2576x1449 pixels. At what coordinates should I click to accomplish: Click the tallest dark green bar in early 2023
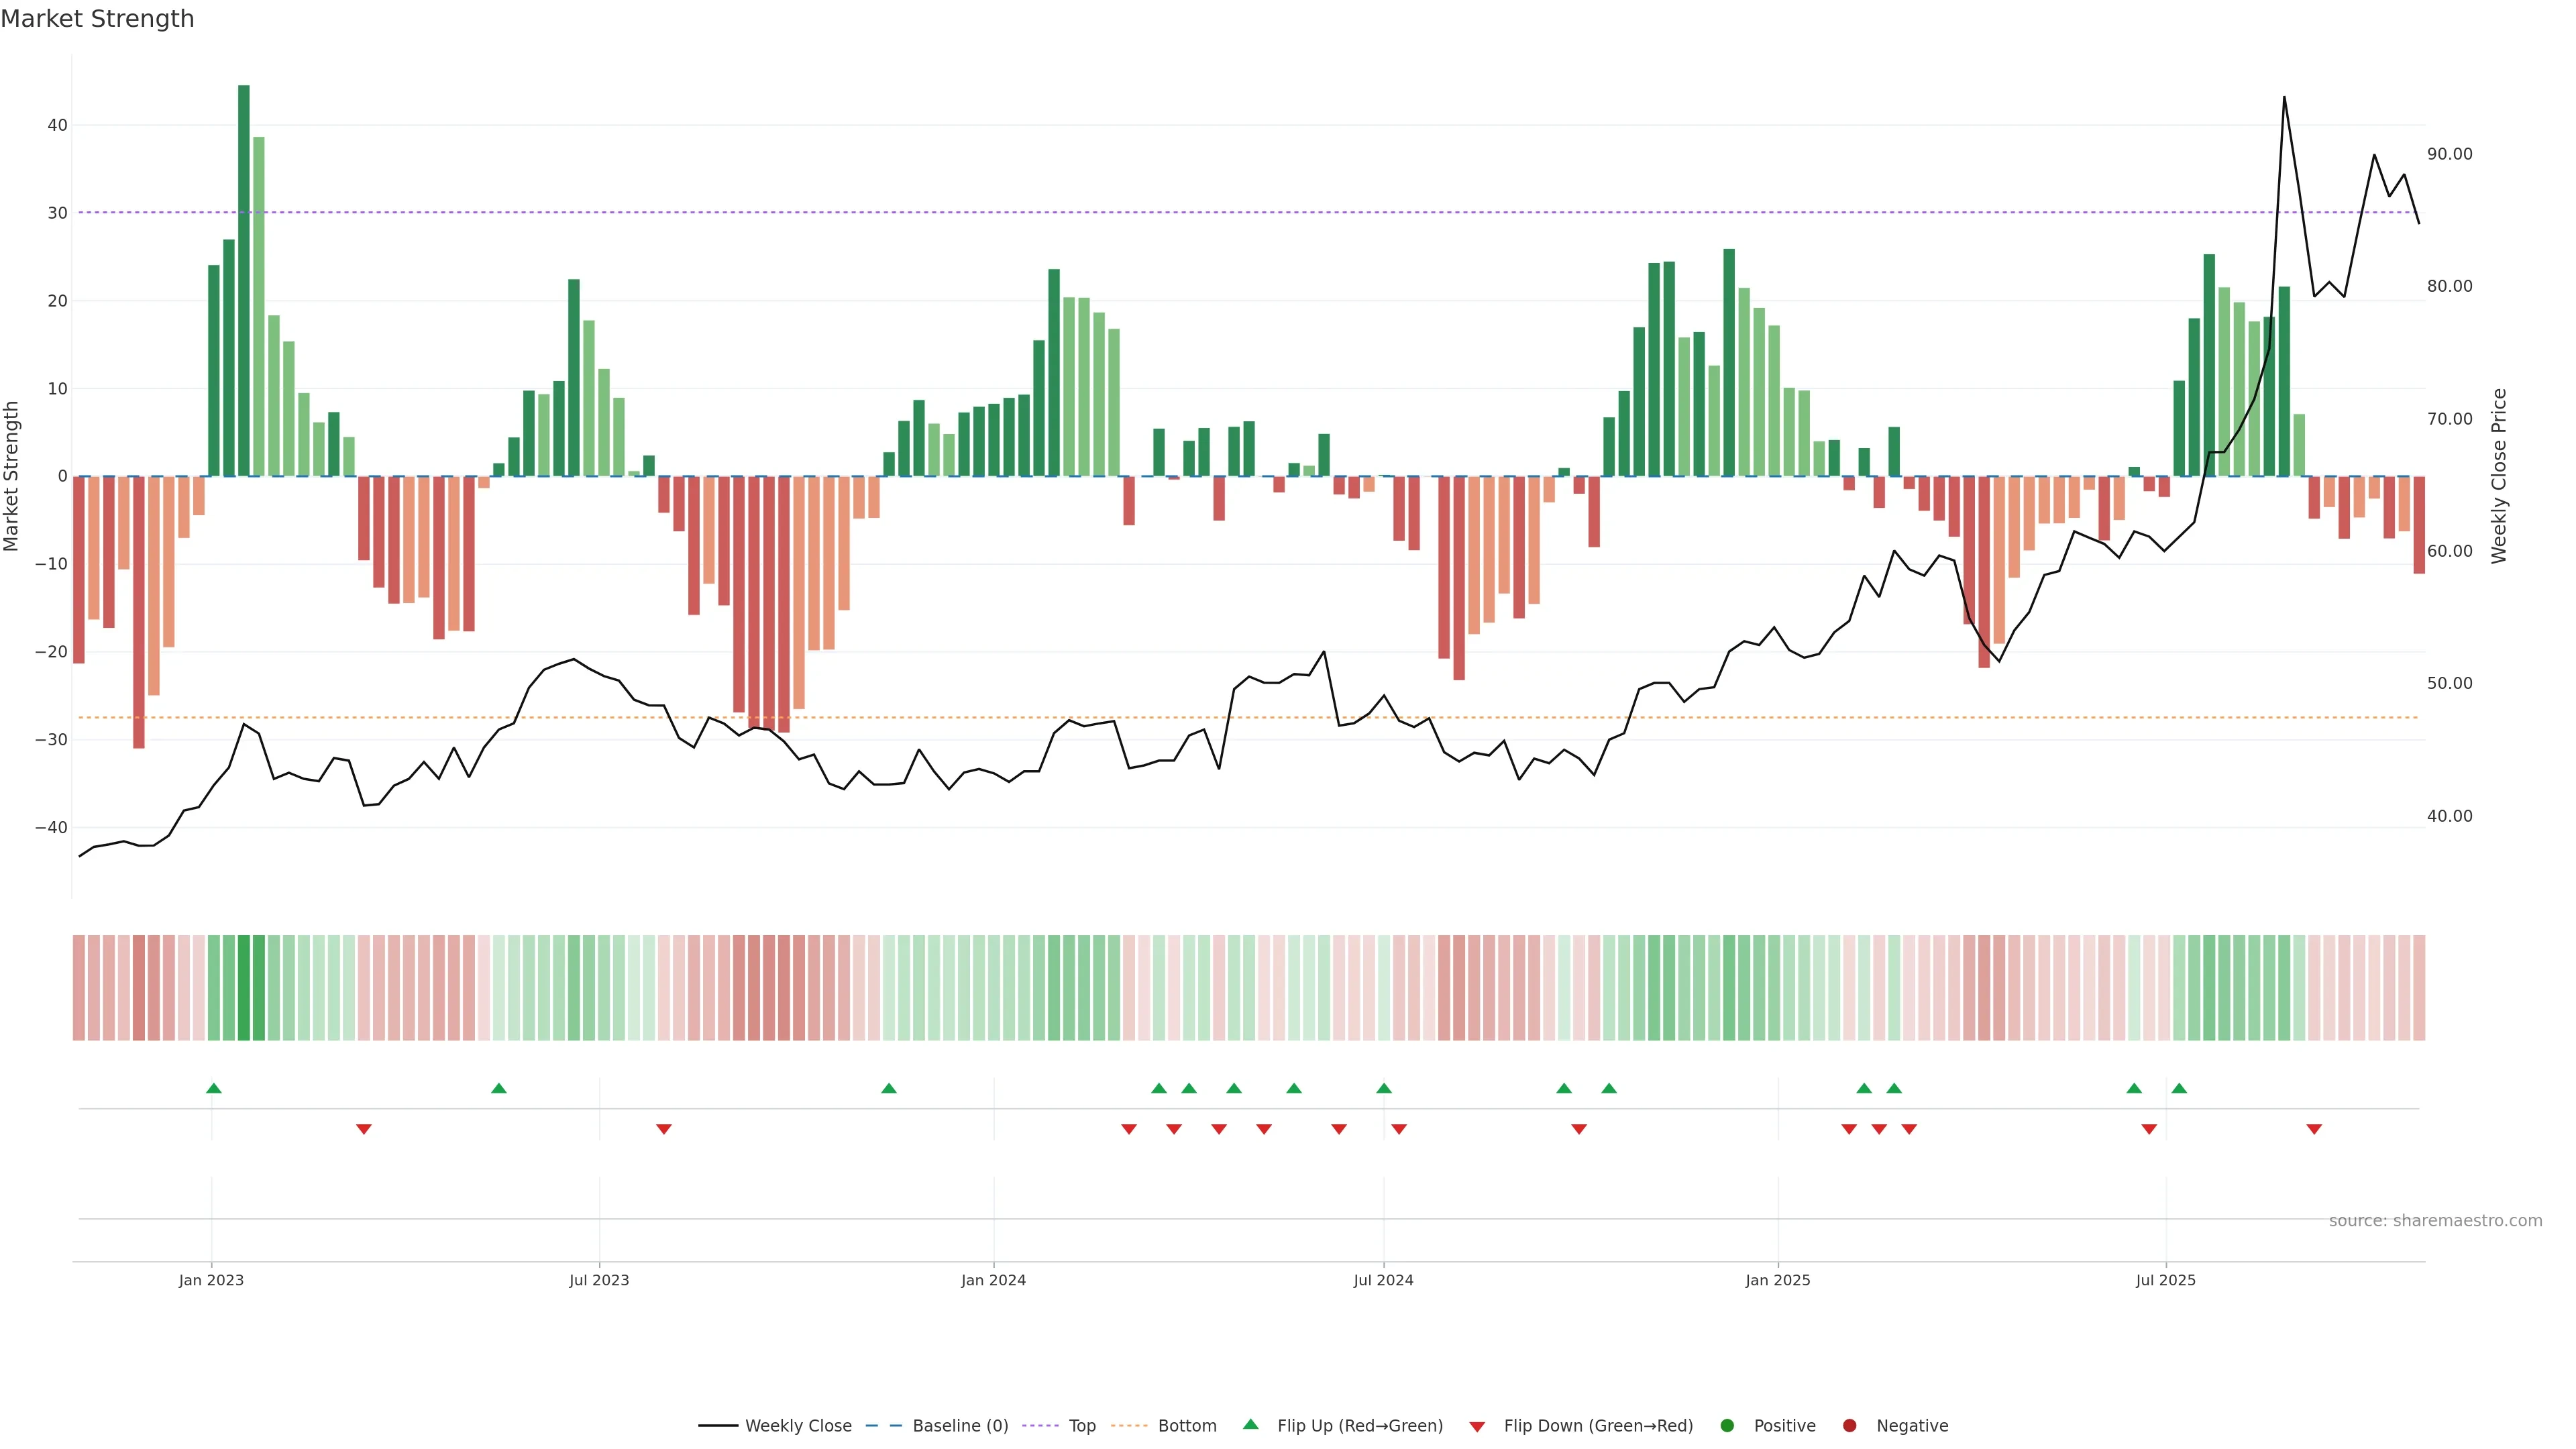(x=244, y=280)
